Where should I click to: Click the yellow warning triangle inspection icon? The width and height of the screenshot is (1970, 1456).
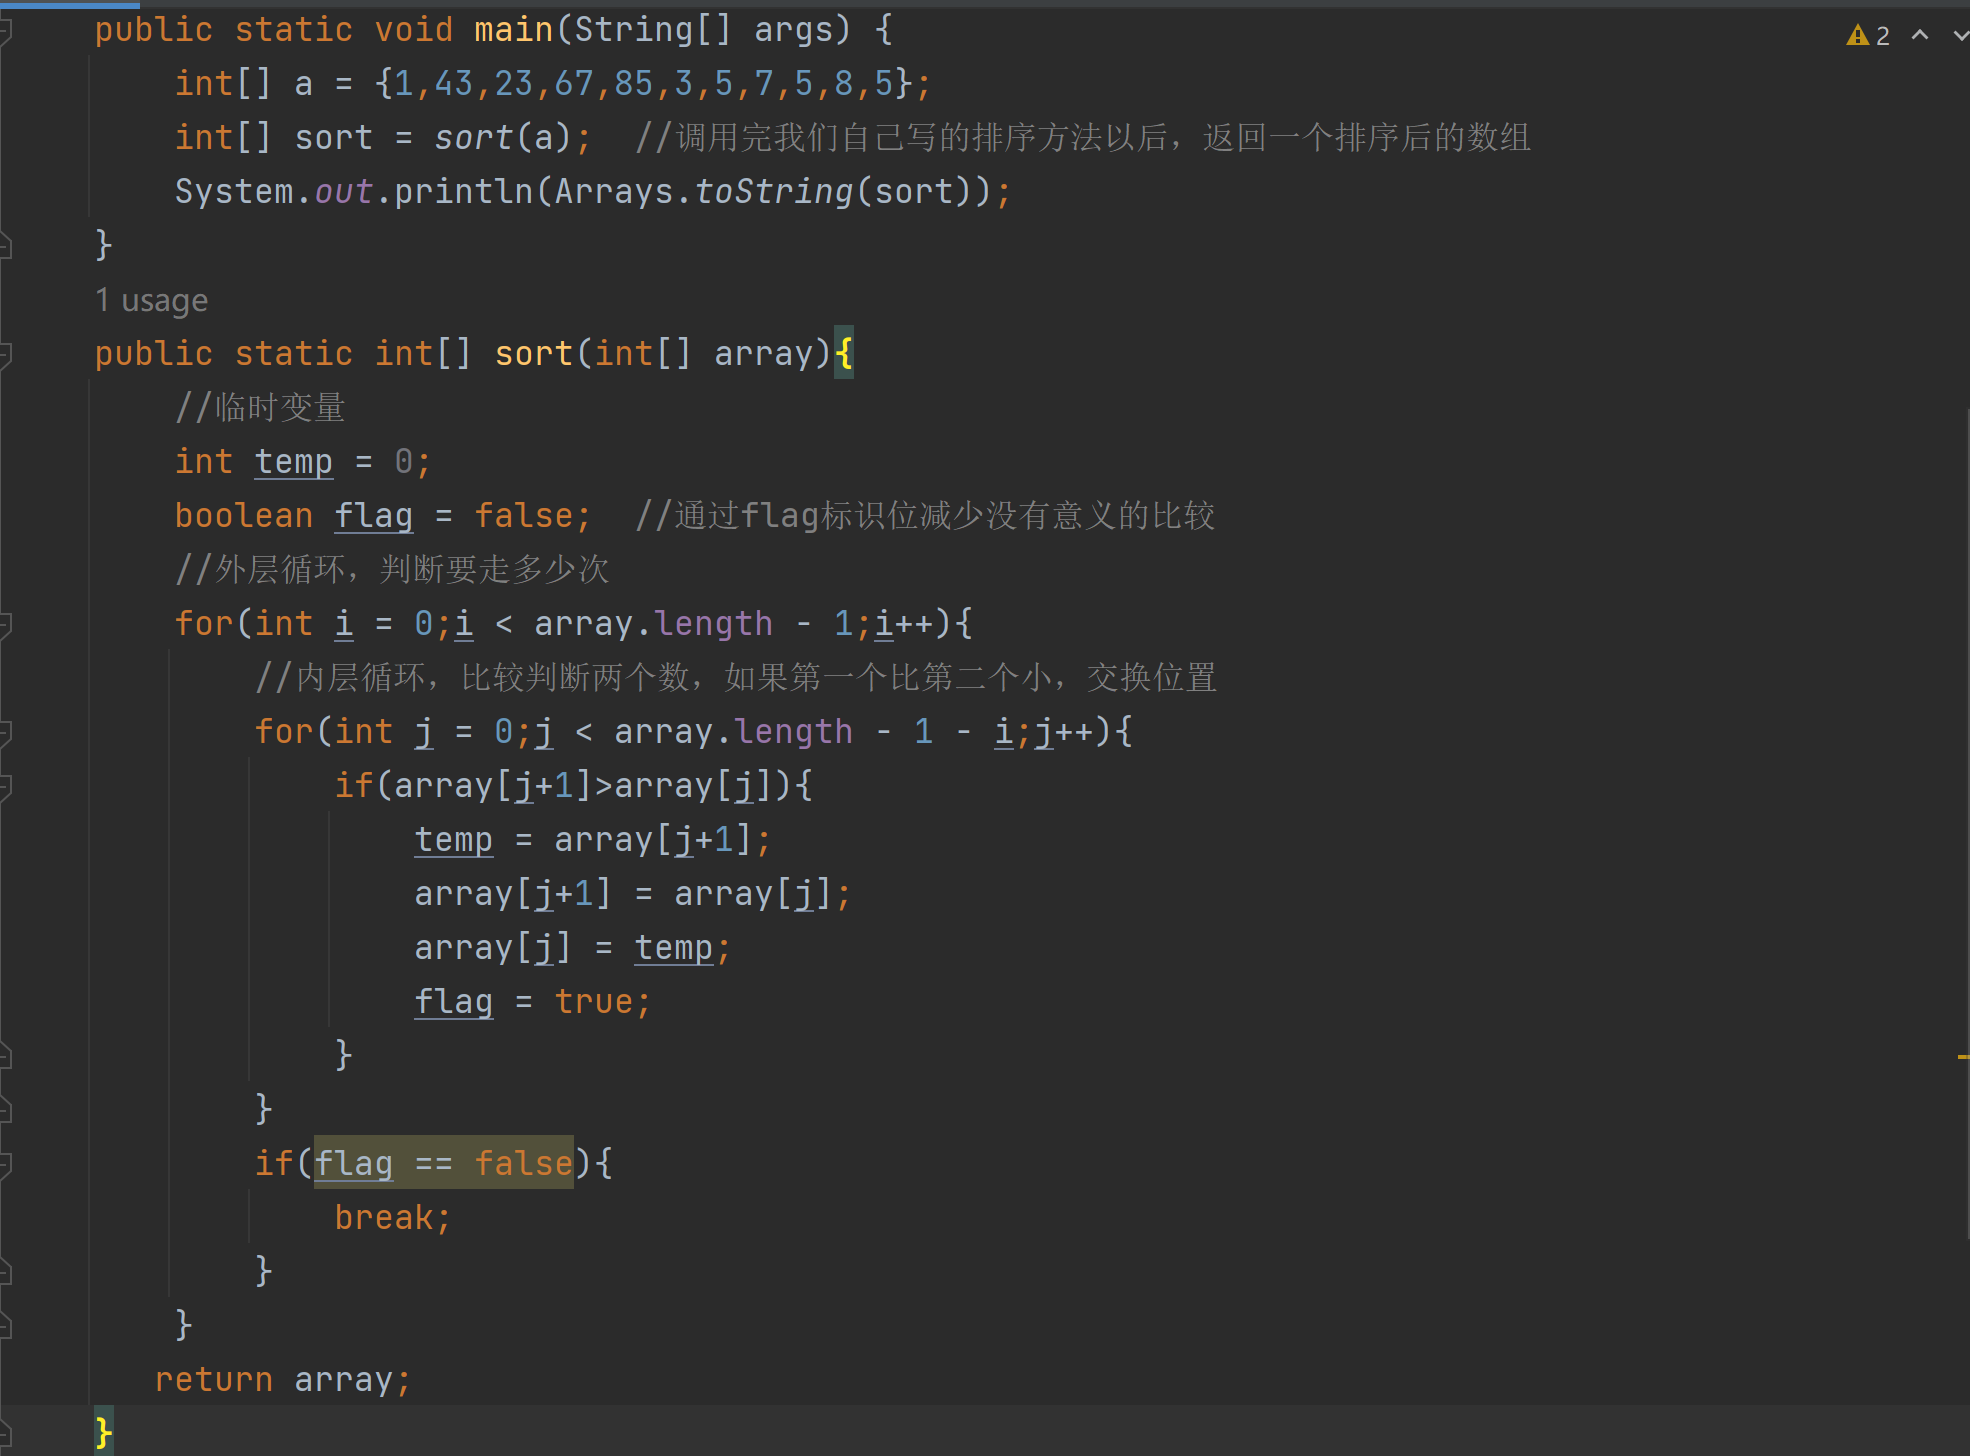point(1857,36)
